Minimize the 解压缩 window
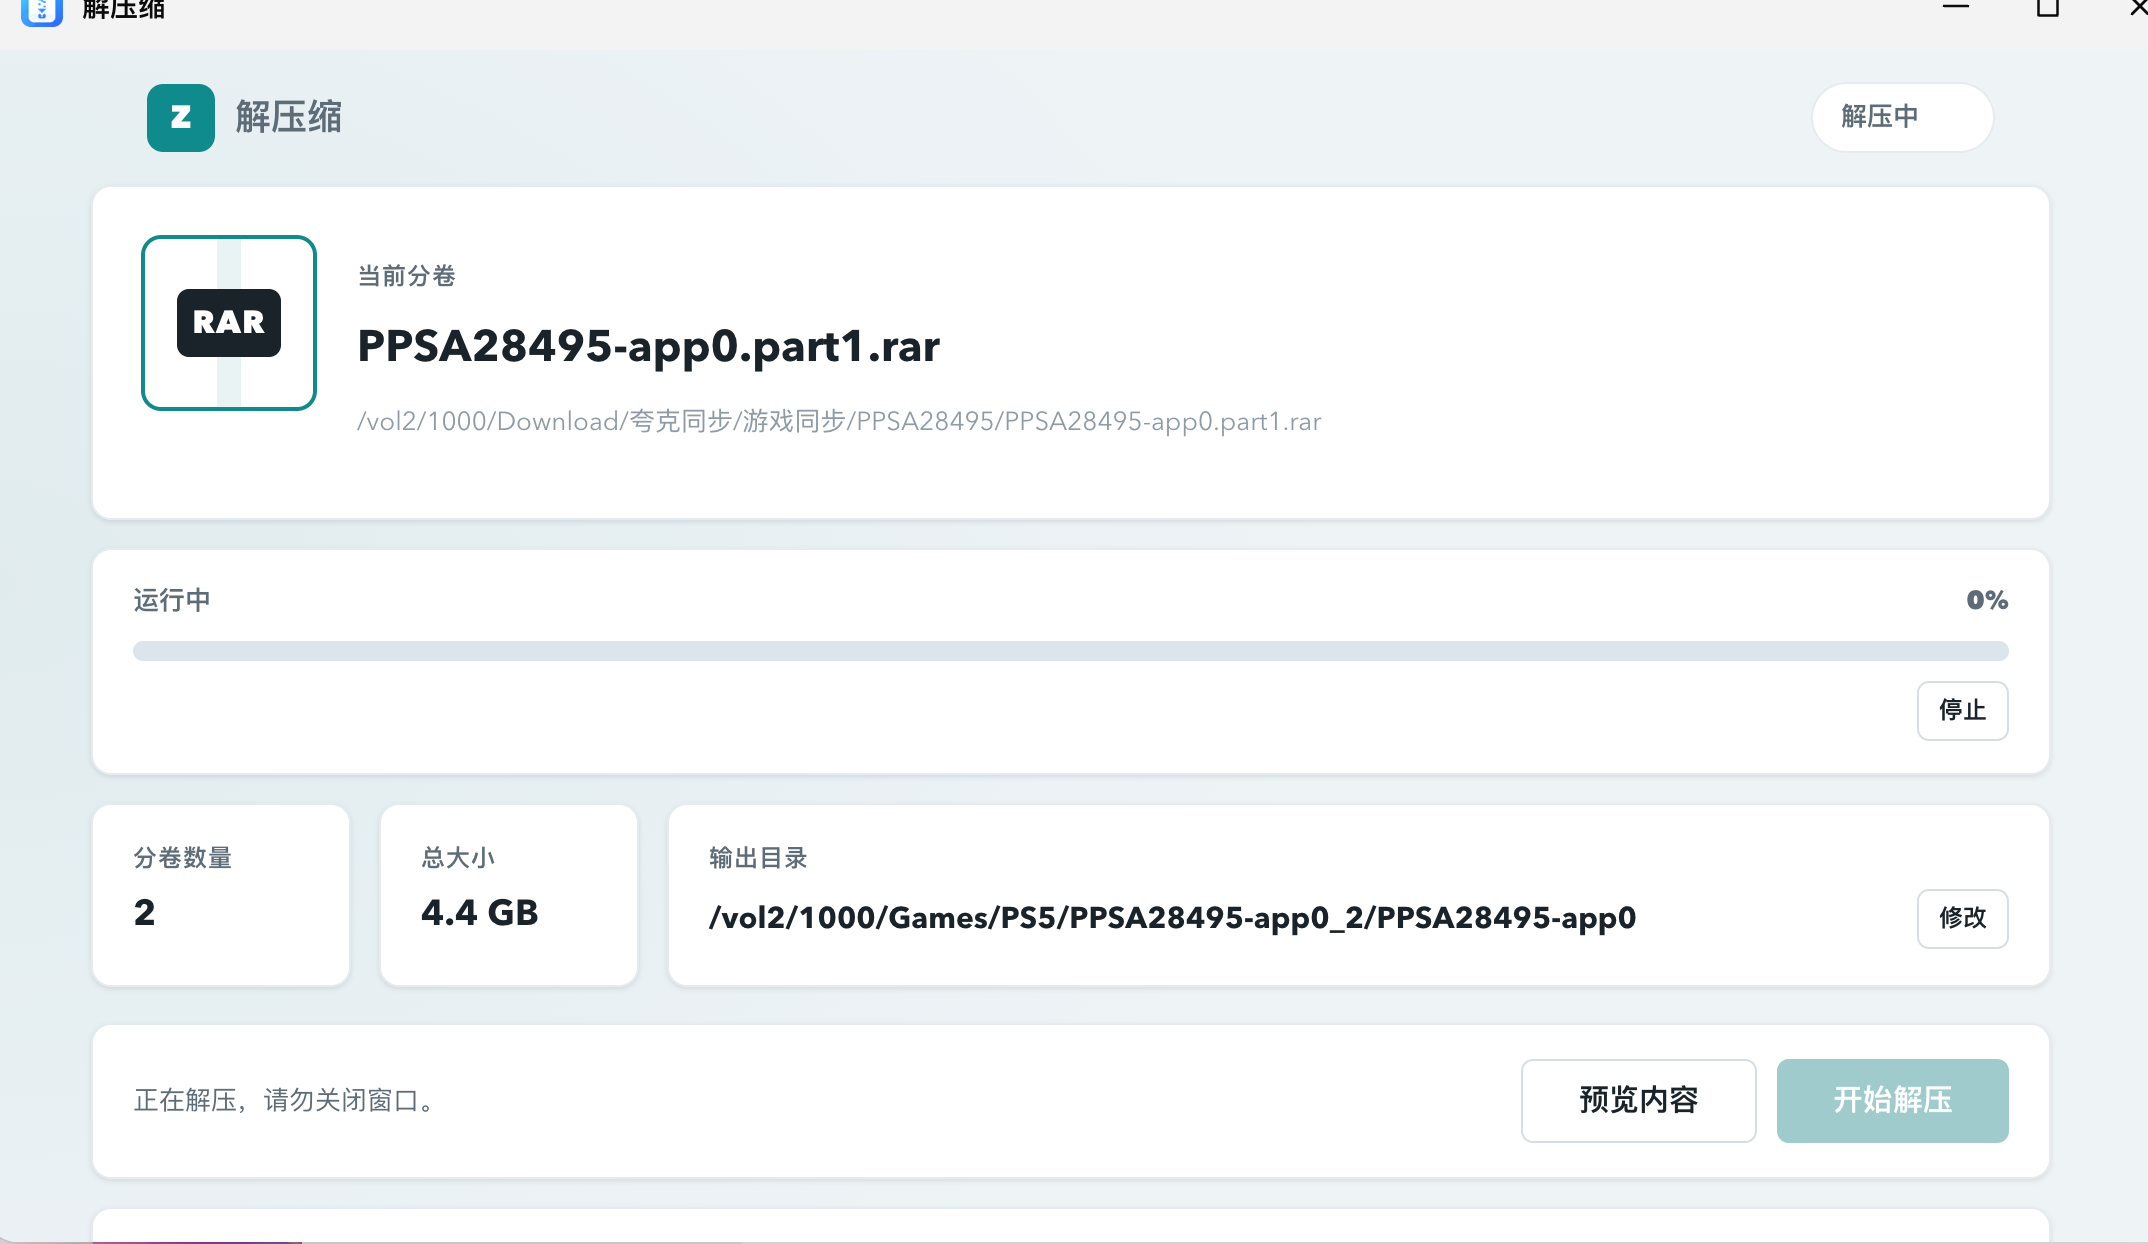 click(x=1956, y=8)
